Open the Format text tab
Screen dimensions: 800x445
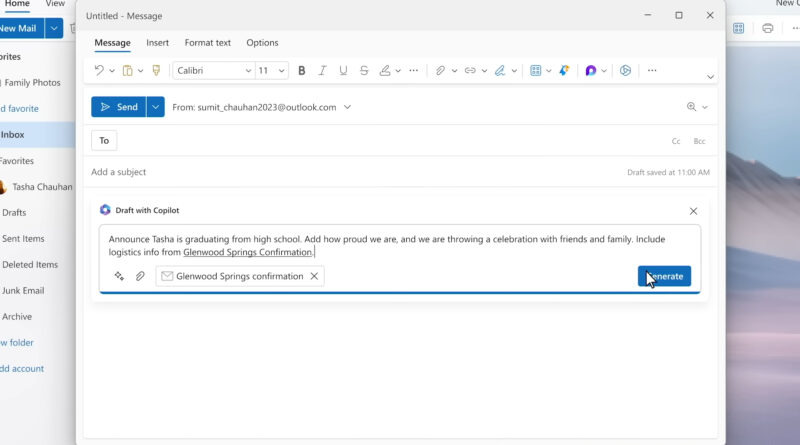208,43
